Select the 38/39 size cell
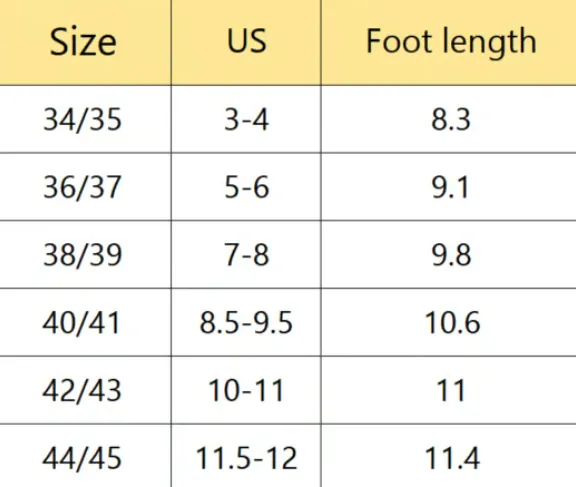The width and height of the screenshot is (576, 487). point(85,255)
